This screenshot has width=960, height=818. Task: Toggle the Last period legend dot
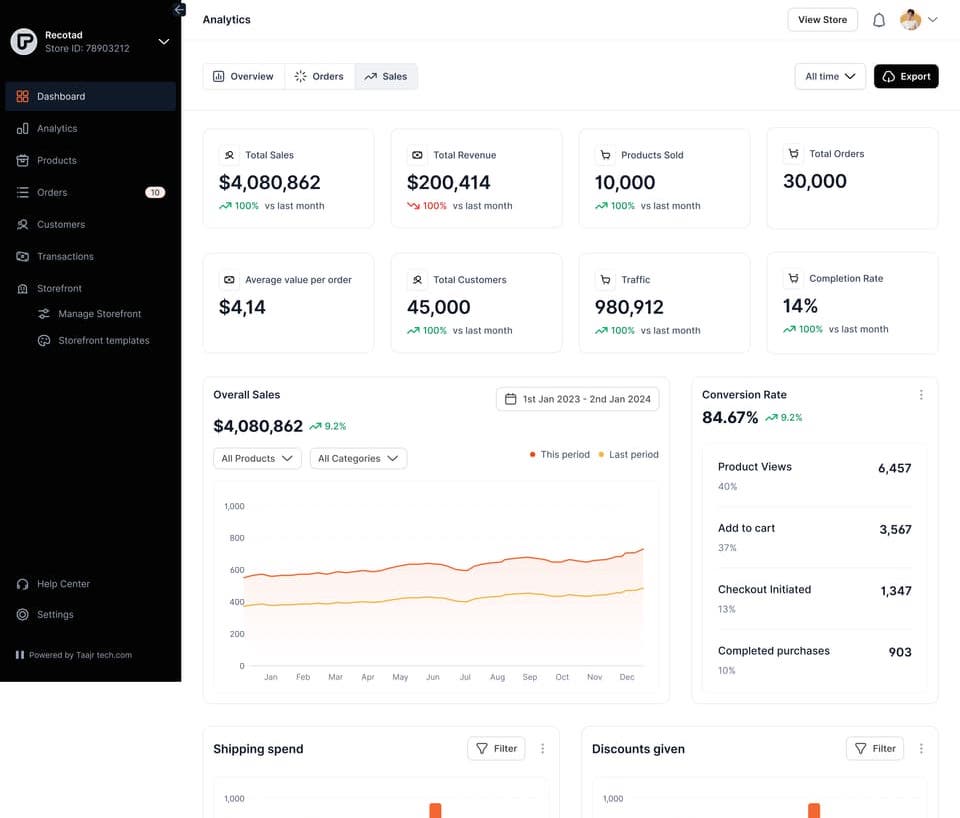[601, 454]
